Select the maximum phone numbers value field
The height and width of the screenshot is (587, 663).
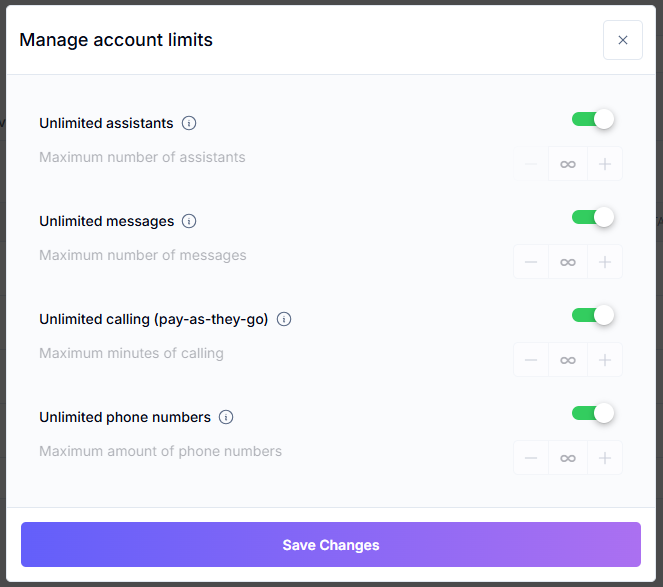tap(567, 458)
